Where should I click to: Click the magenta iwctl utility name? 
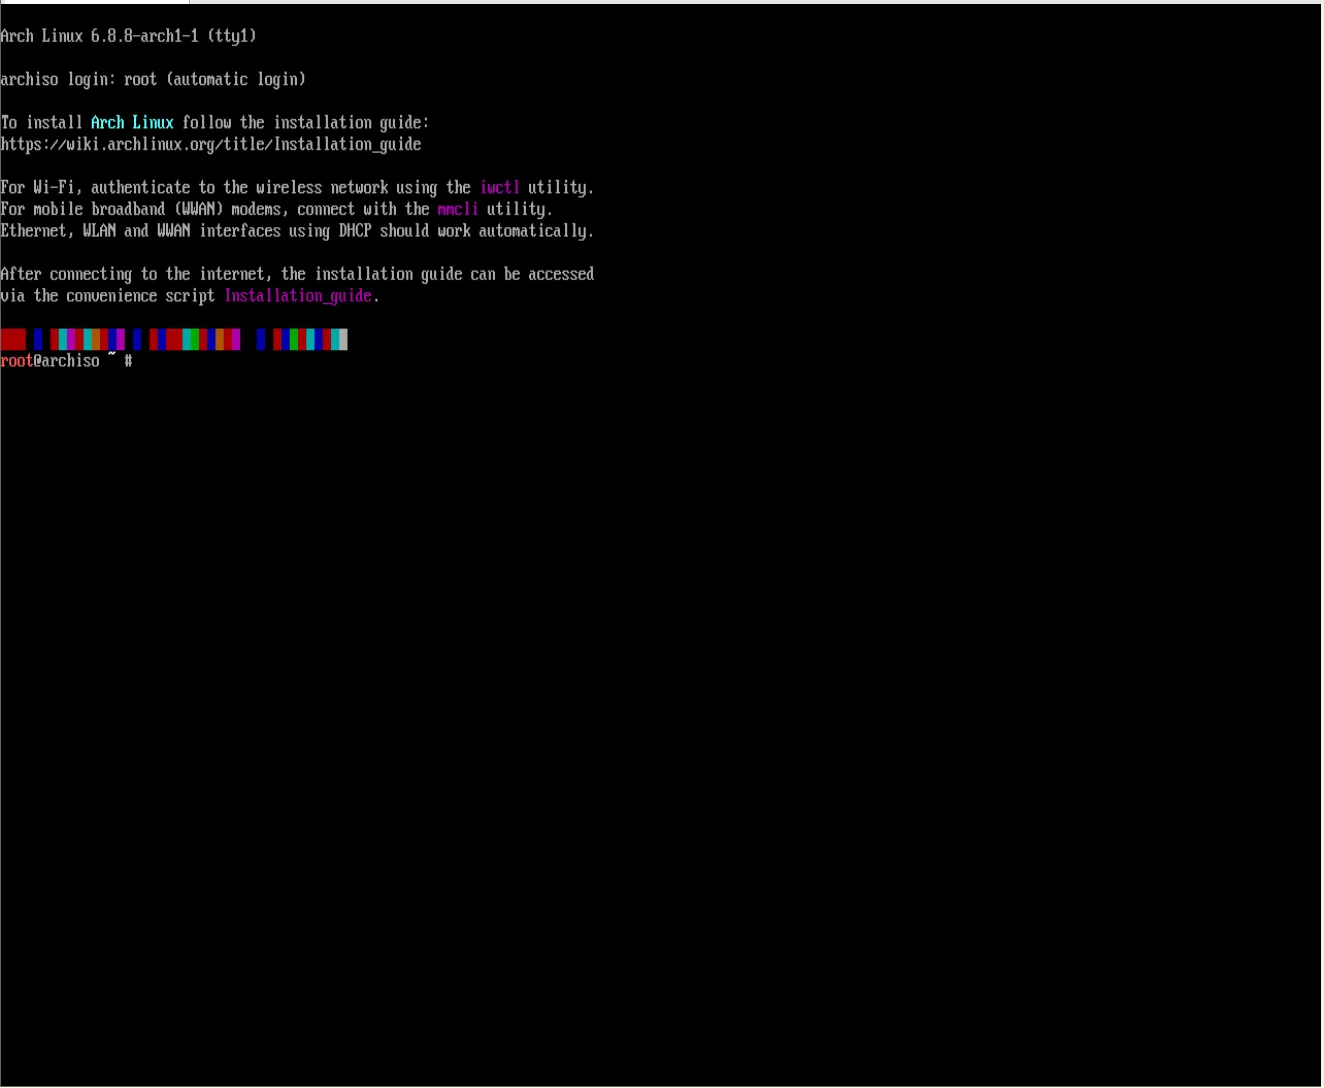pos(499,188)
